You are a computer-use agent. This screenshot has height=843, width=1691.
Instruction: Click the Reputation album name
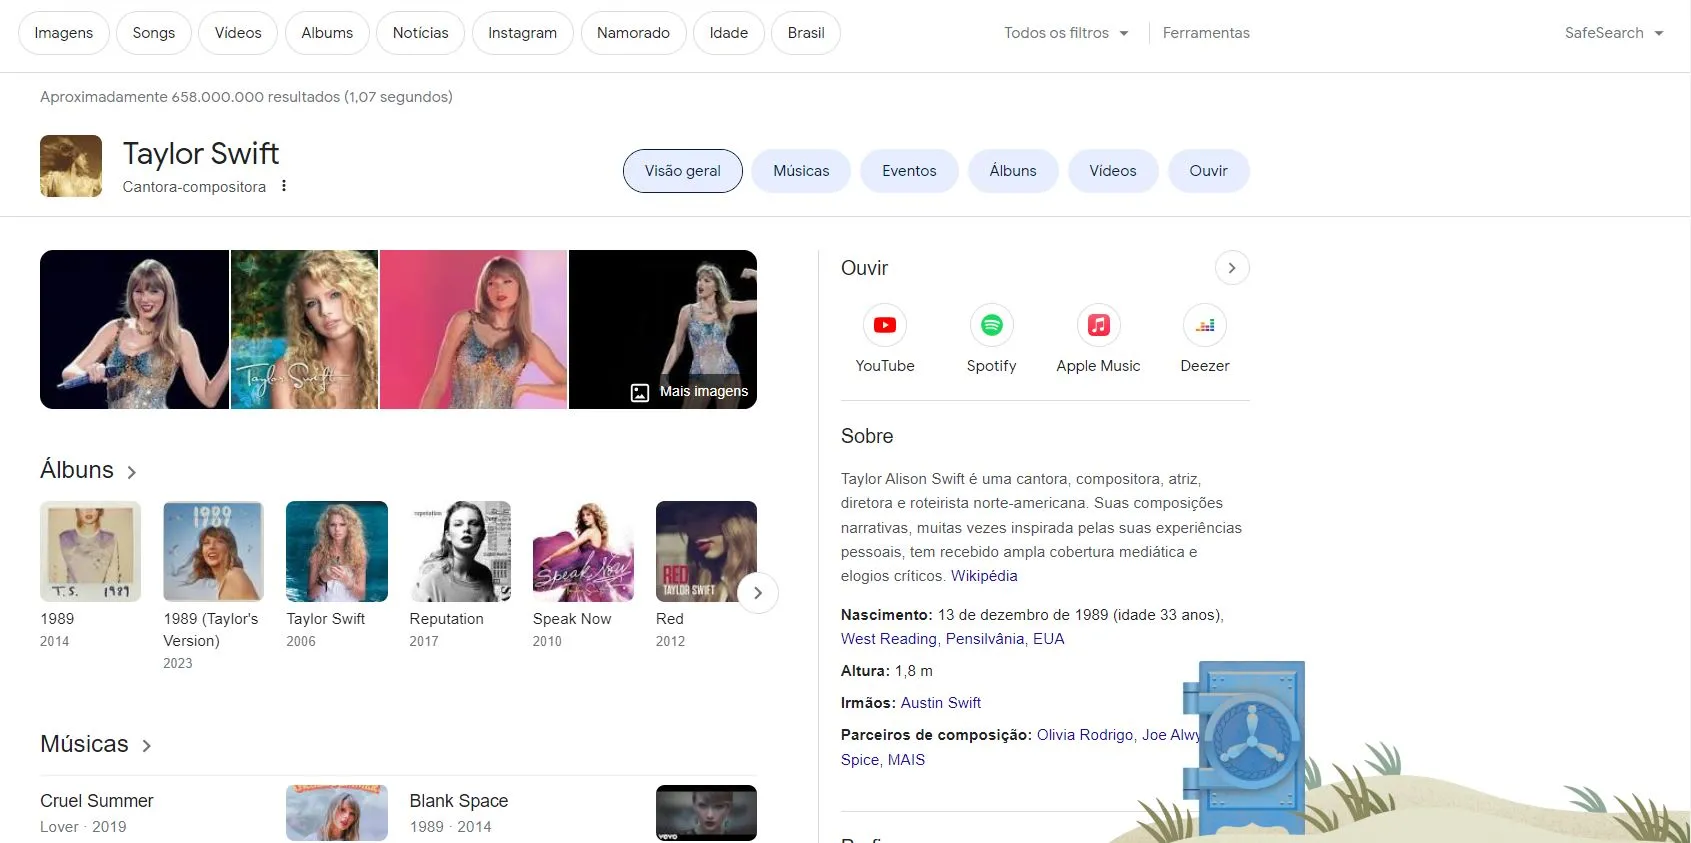[x=446, y=619]
